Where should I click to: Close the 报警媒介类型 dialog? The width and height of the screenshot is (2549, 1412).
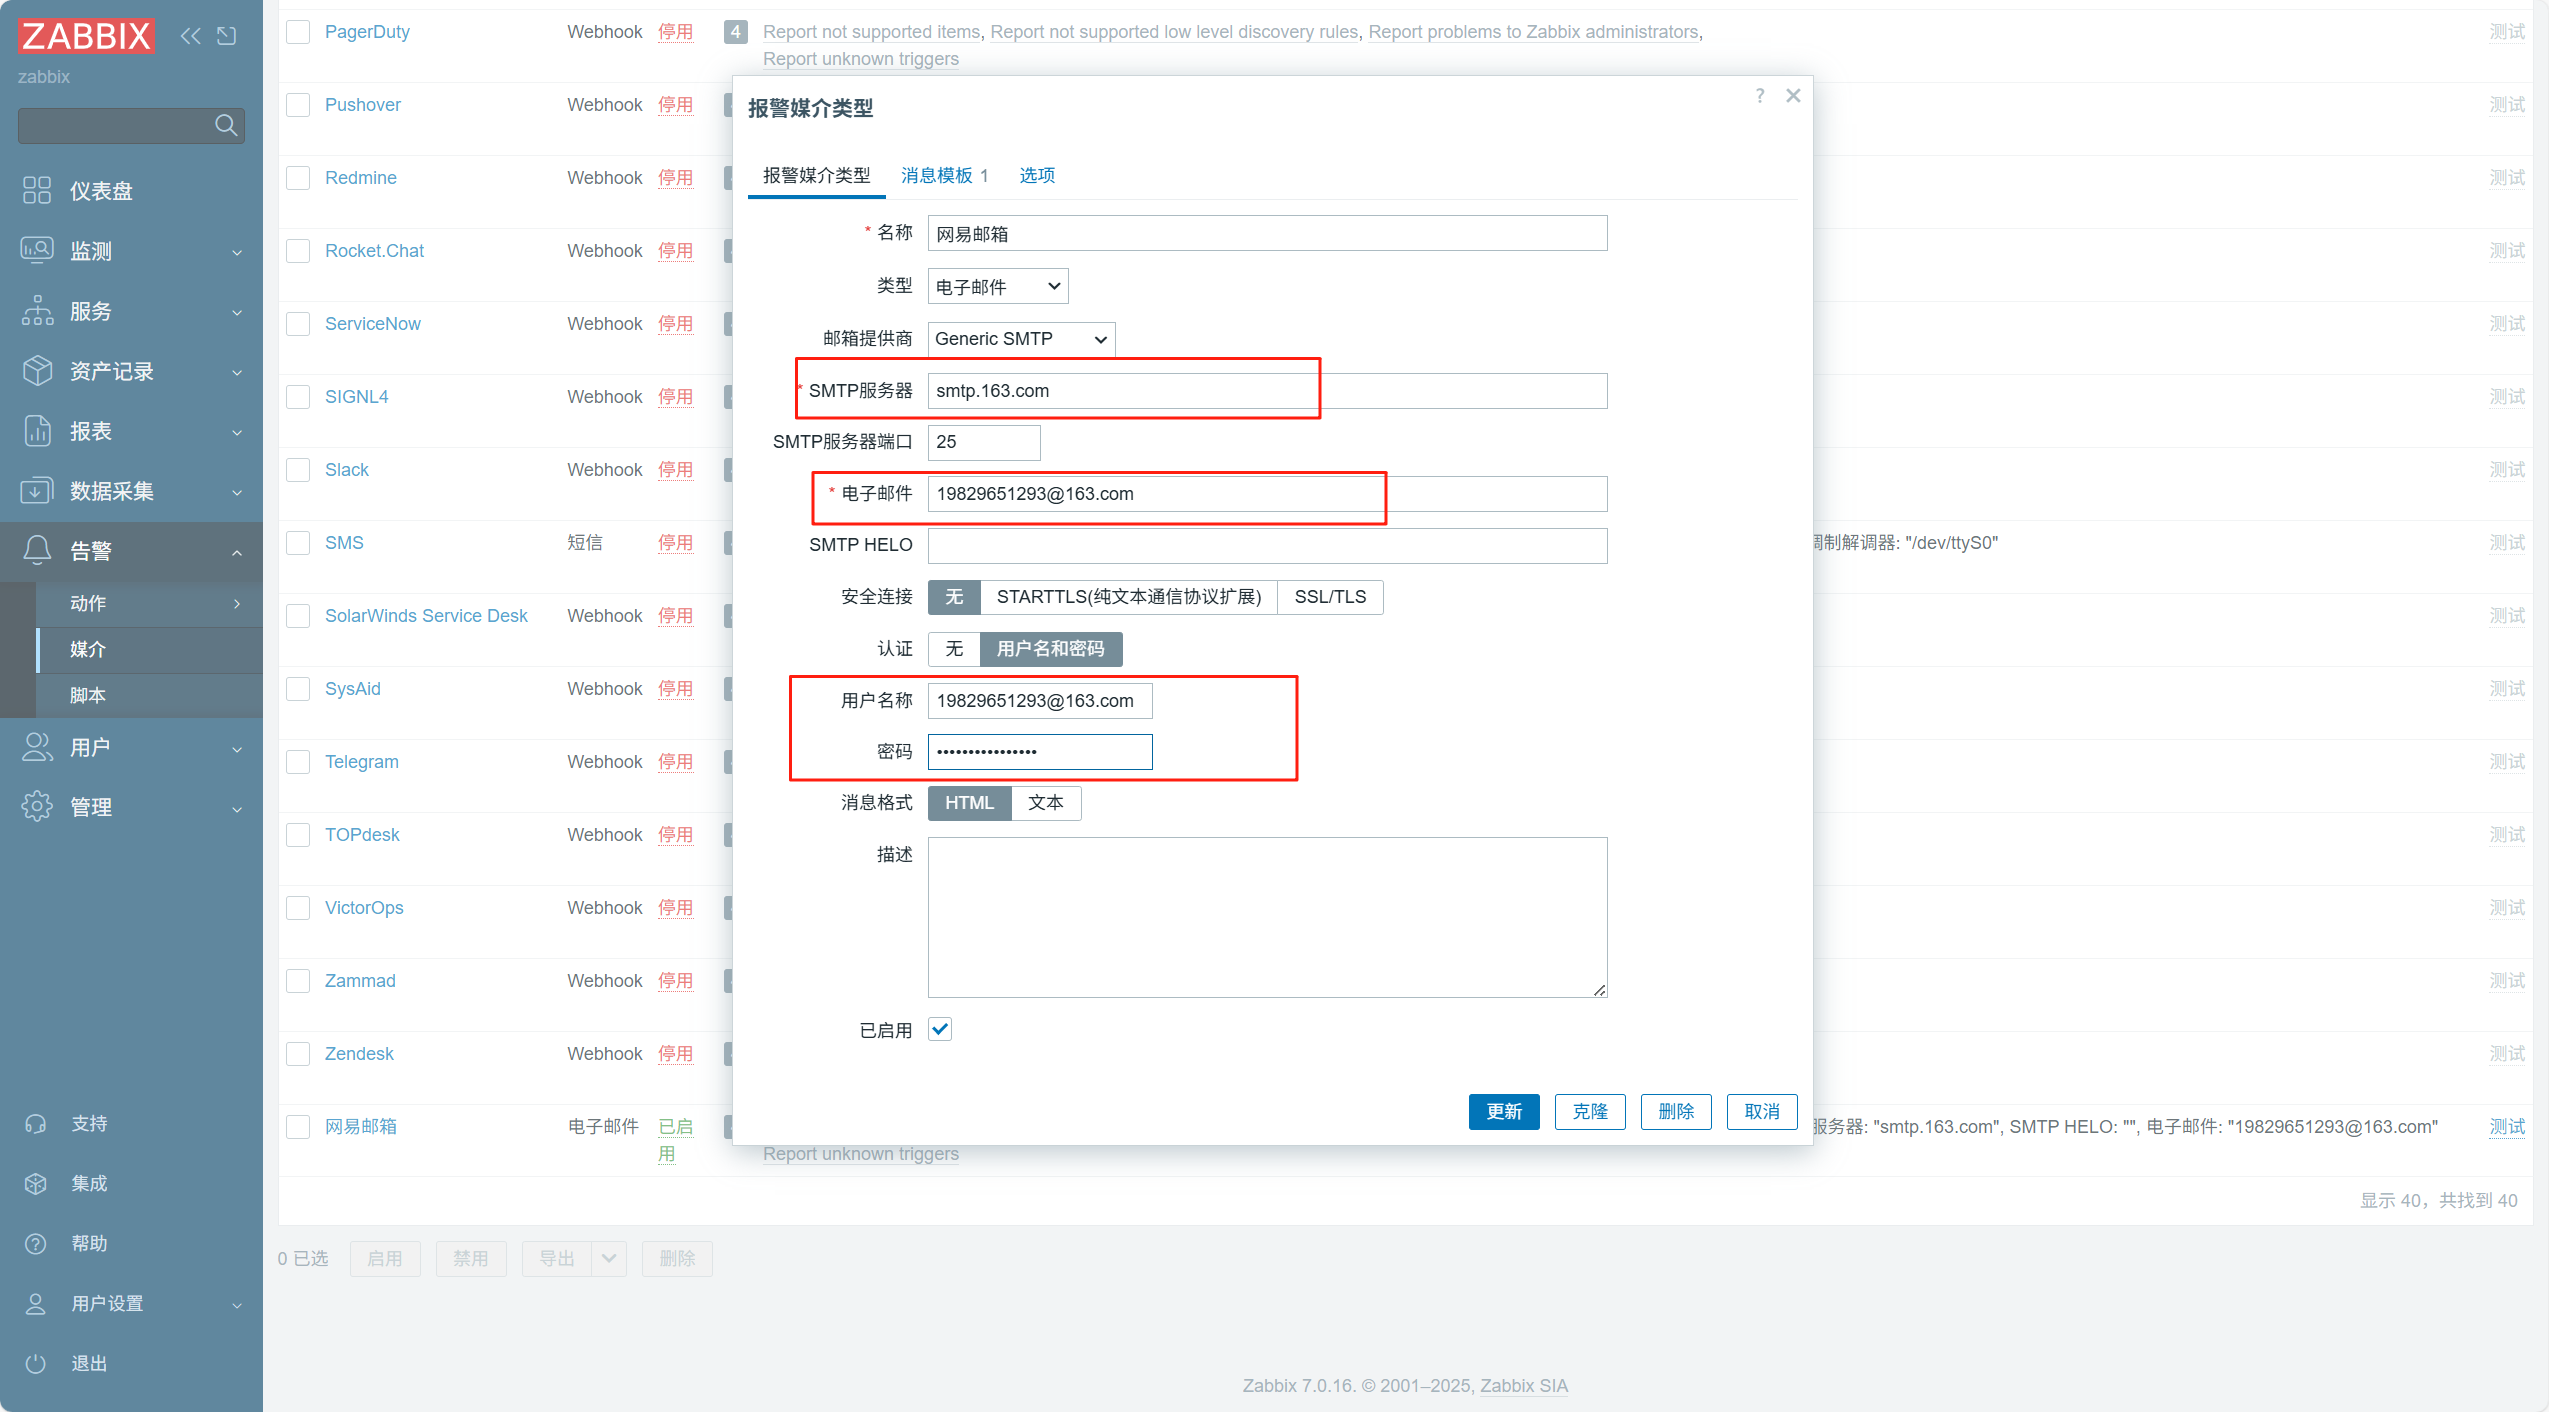1793,96
